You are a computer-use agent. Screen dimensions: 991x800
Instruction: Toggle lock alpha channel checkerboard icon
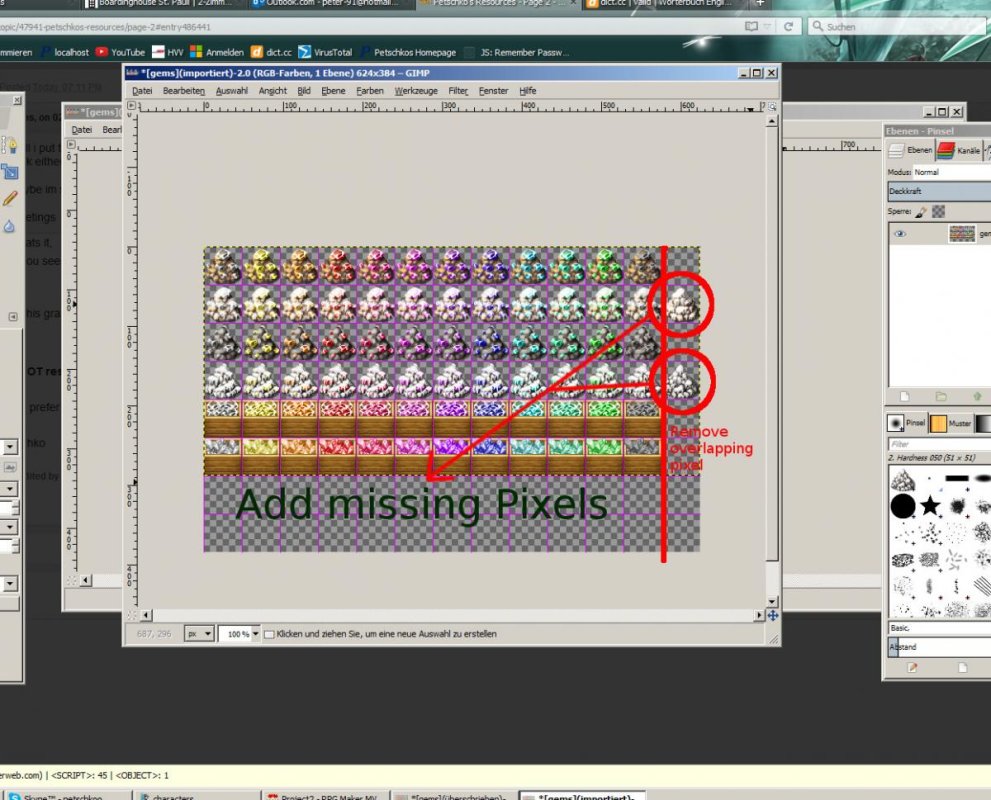938,212
